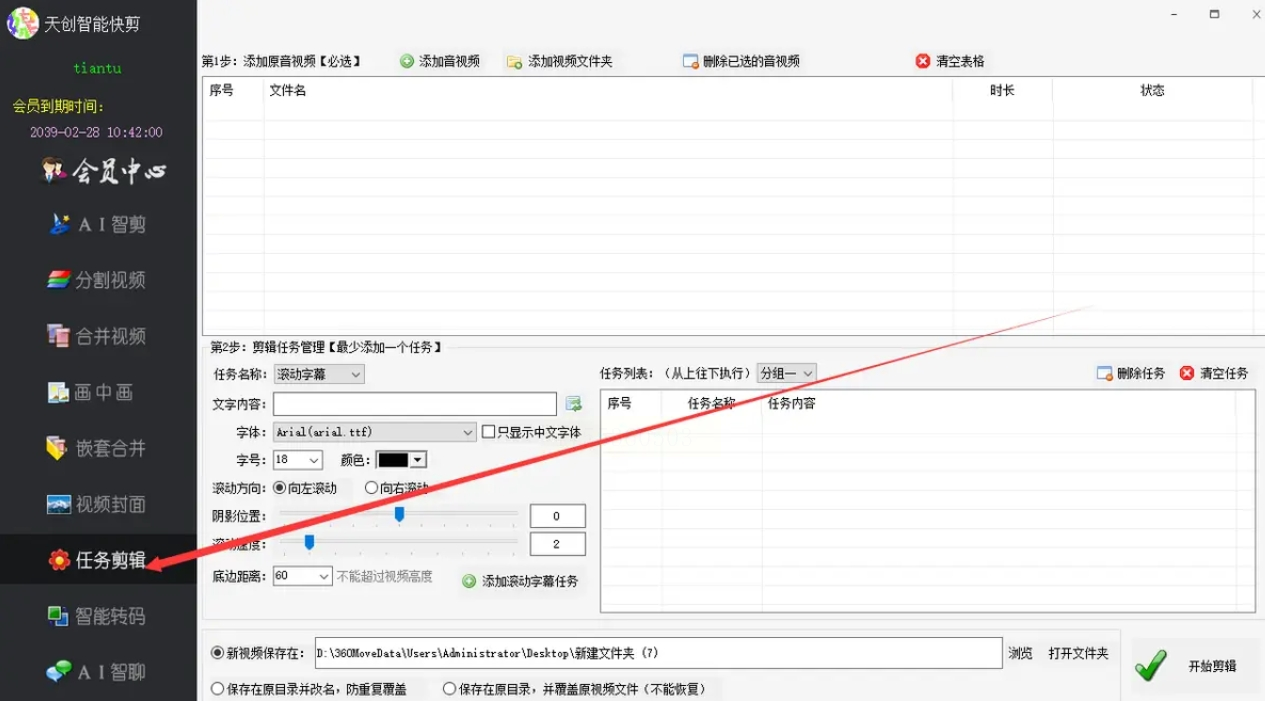
Task: Click 打开文件夹 link
Action: tap(1078, 653)
